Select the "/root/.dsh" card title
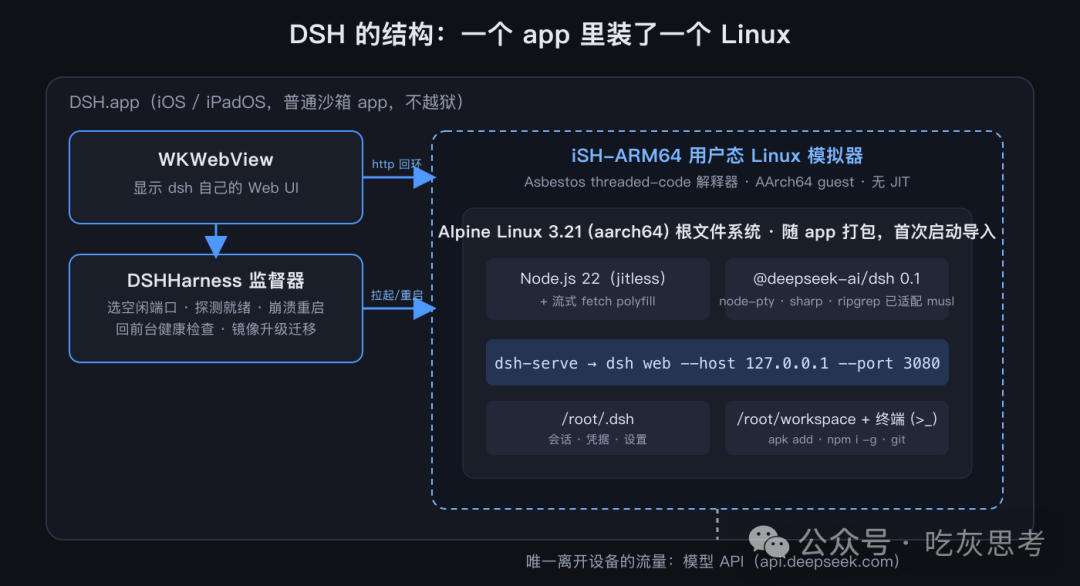The width and height of the screenshot is (1080, 586). [x=597, y=419]
